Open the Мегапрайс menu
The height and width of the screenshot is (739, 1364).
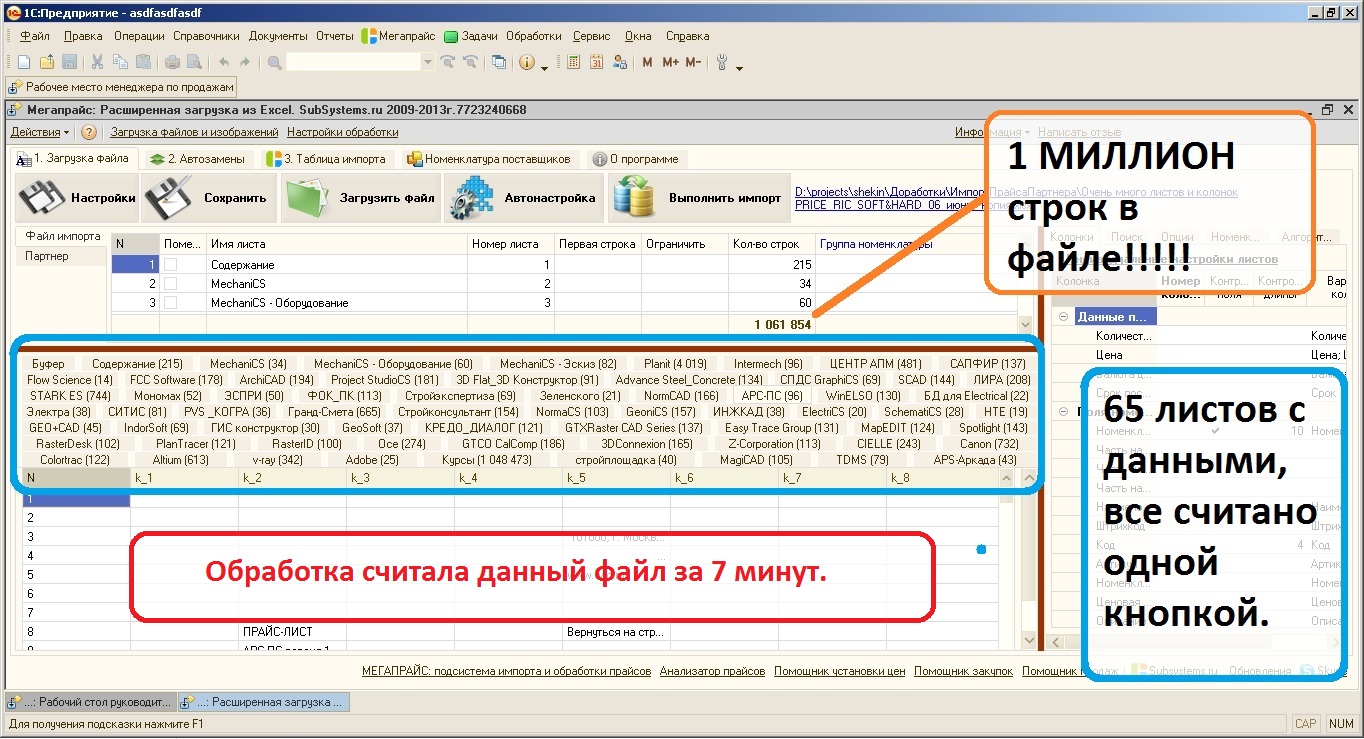point(398,36)
